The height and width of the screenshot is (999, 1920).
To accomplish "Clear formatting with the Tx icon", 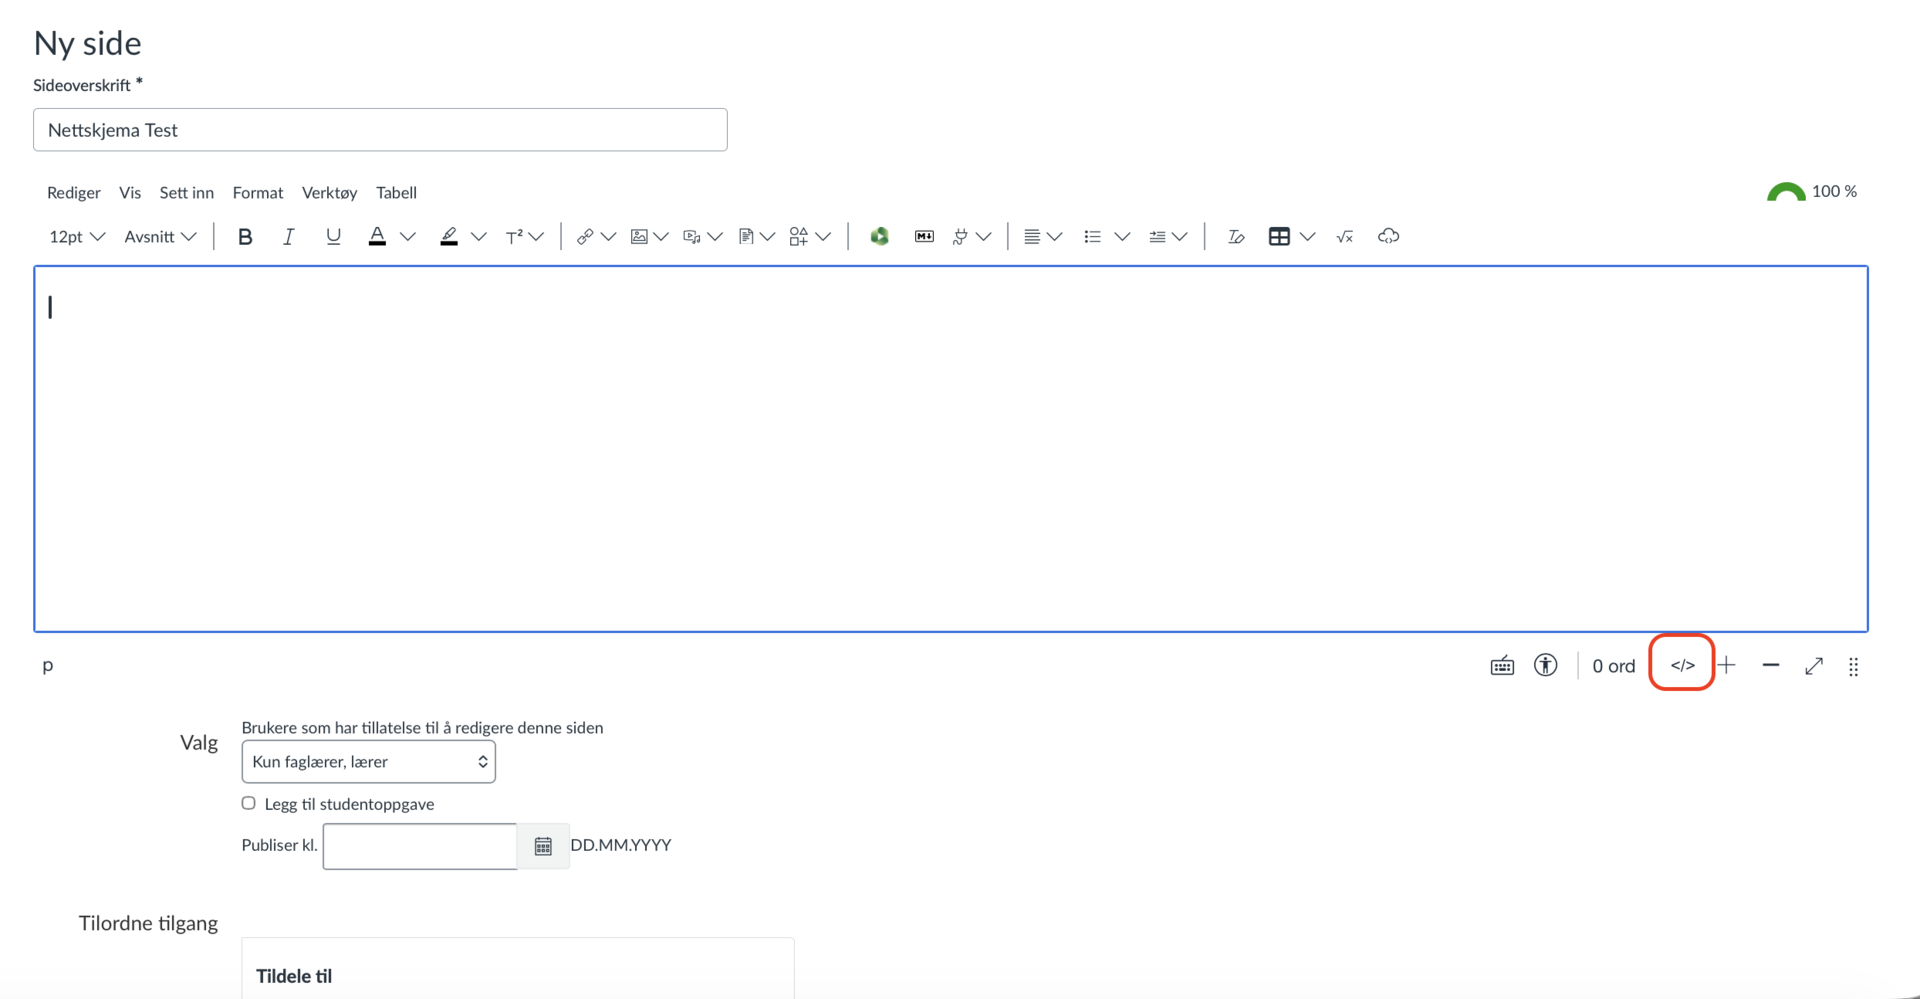I will [1236, 237].
